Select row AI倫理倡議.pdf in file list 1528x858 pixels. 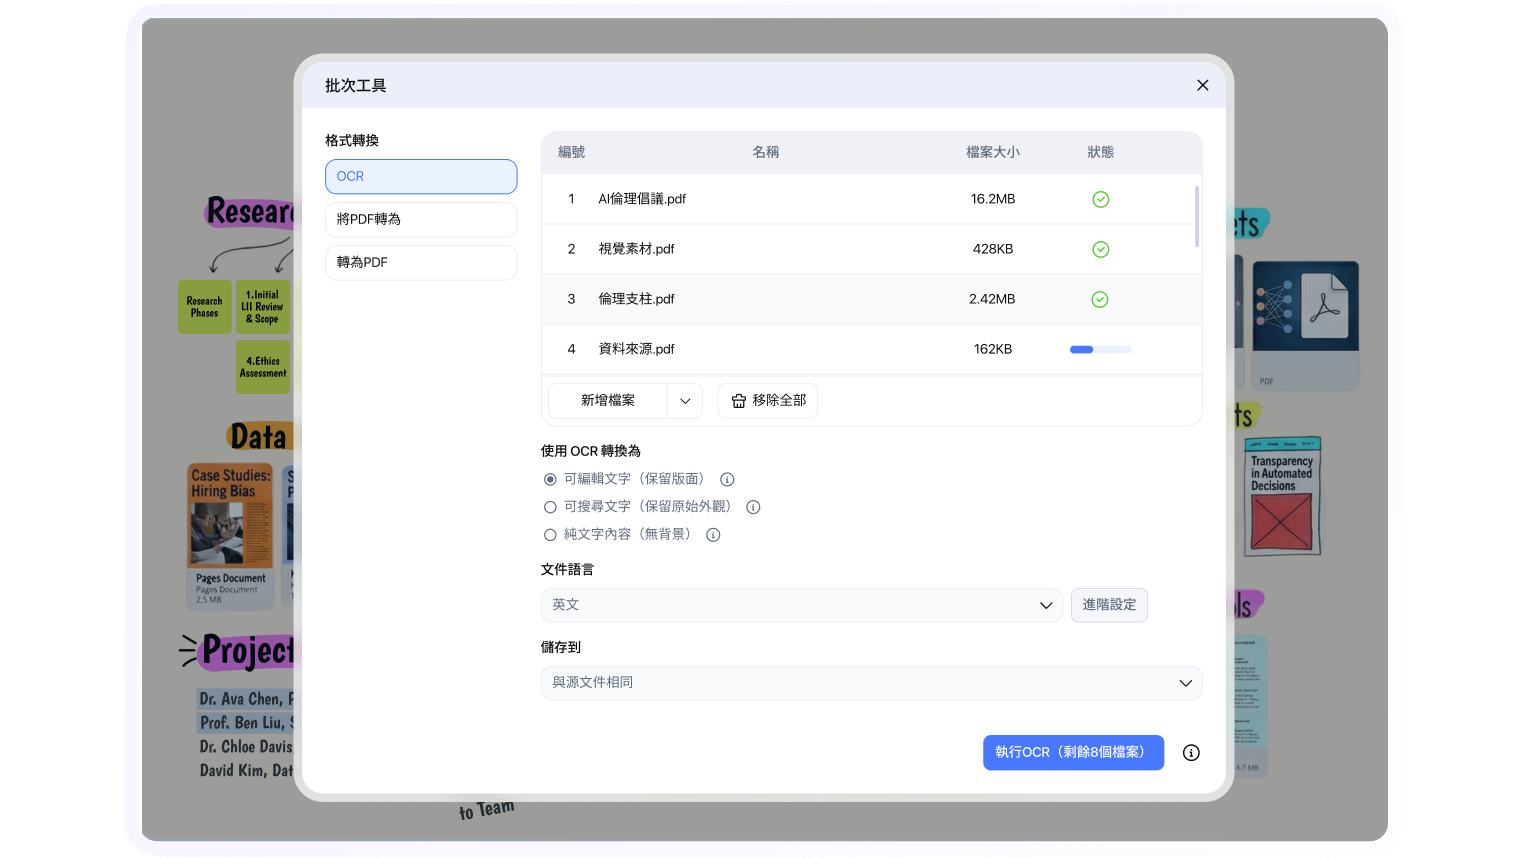click(x=871, y=199)
